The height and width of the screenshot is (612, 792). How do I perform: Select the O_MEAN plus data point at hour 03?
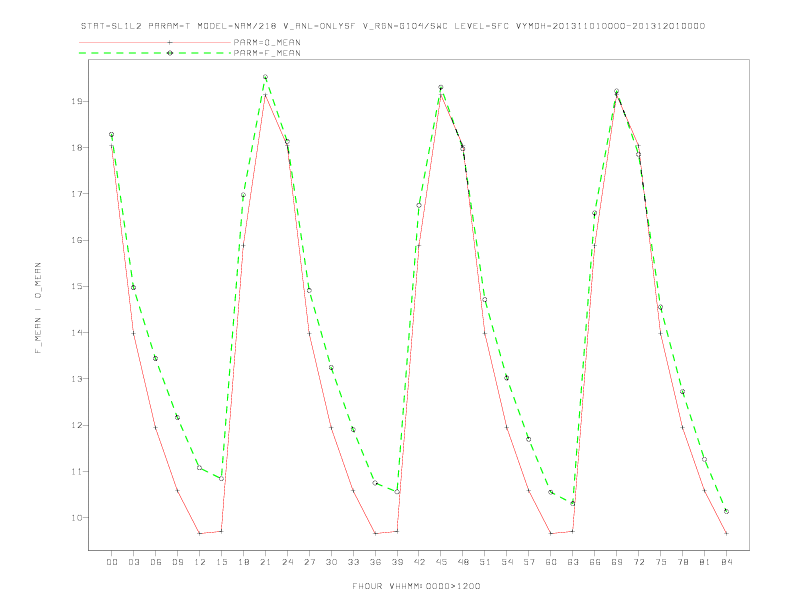point(133,333)
